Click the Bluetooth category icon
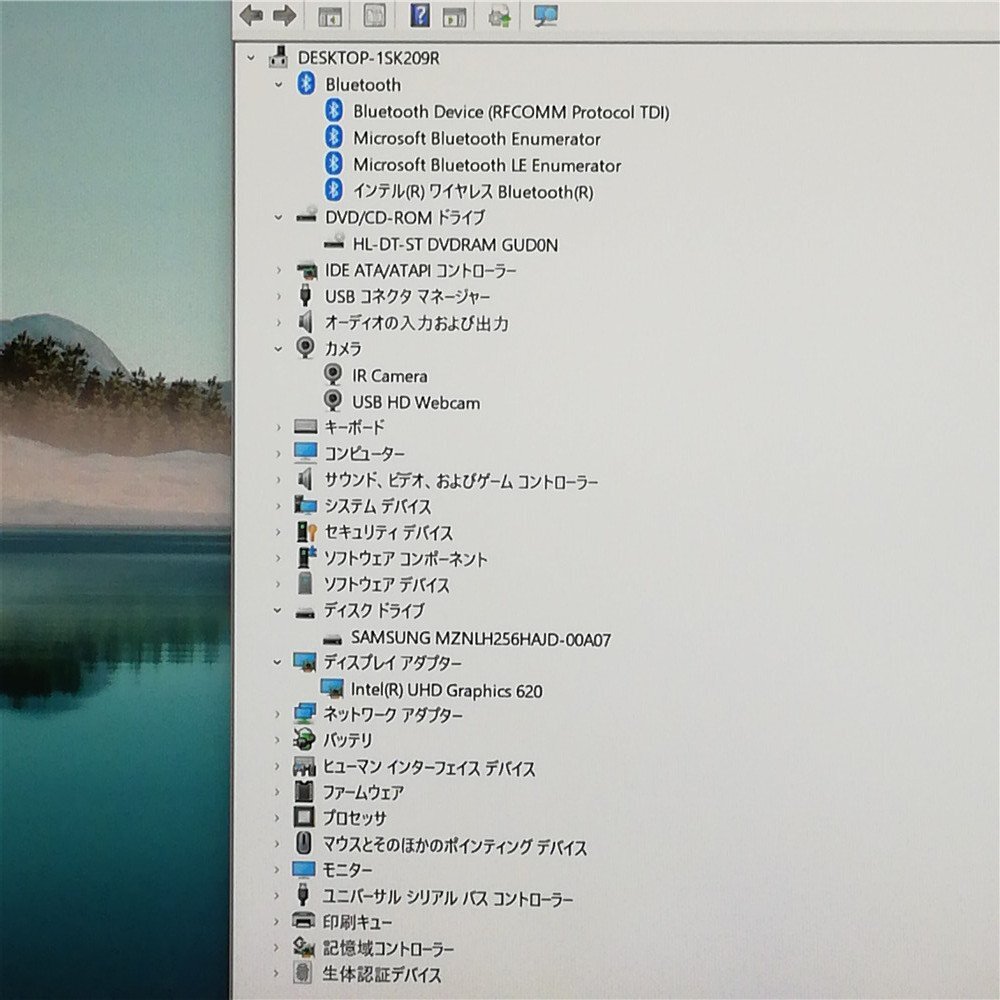 306,84
